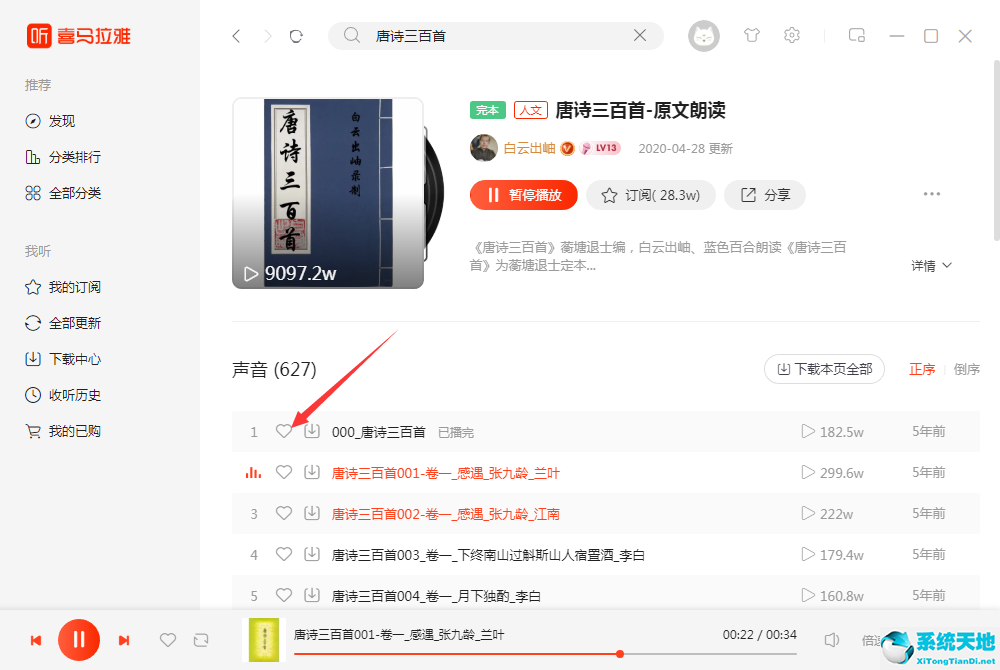Switch to mini player mode icon
Screen dimensions: 1000x670
857,35
